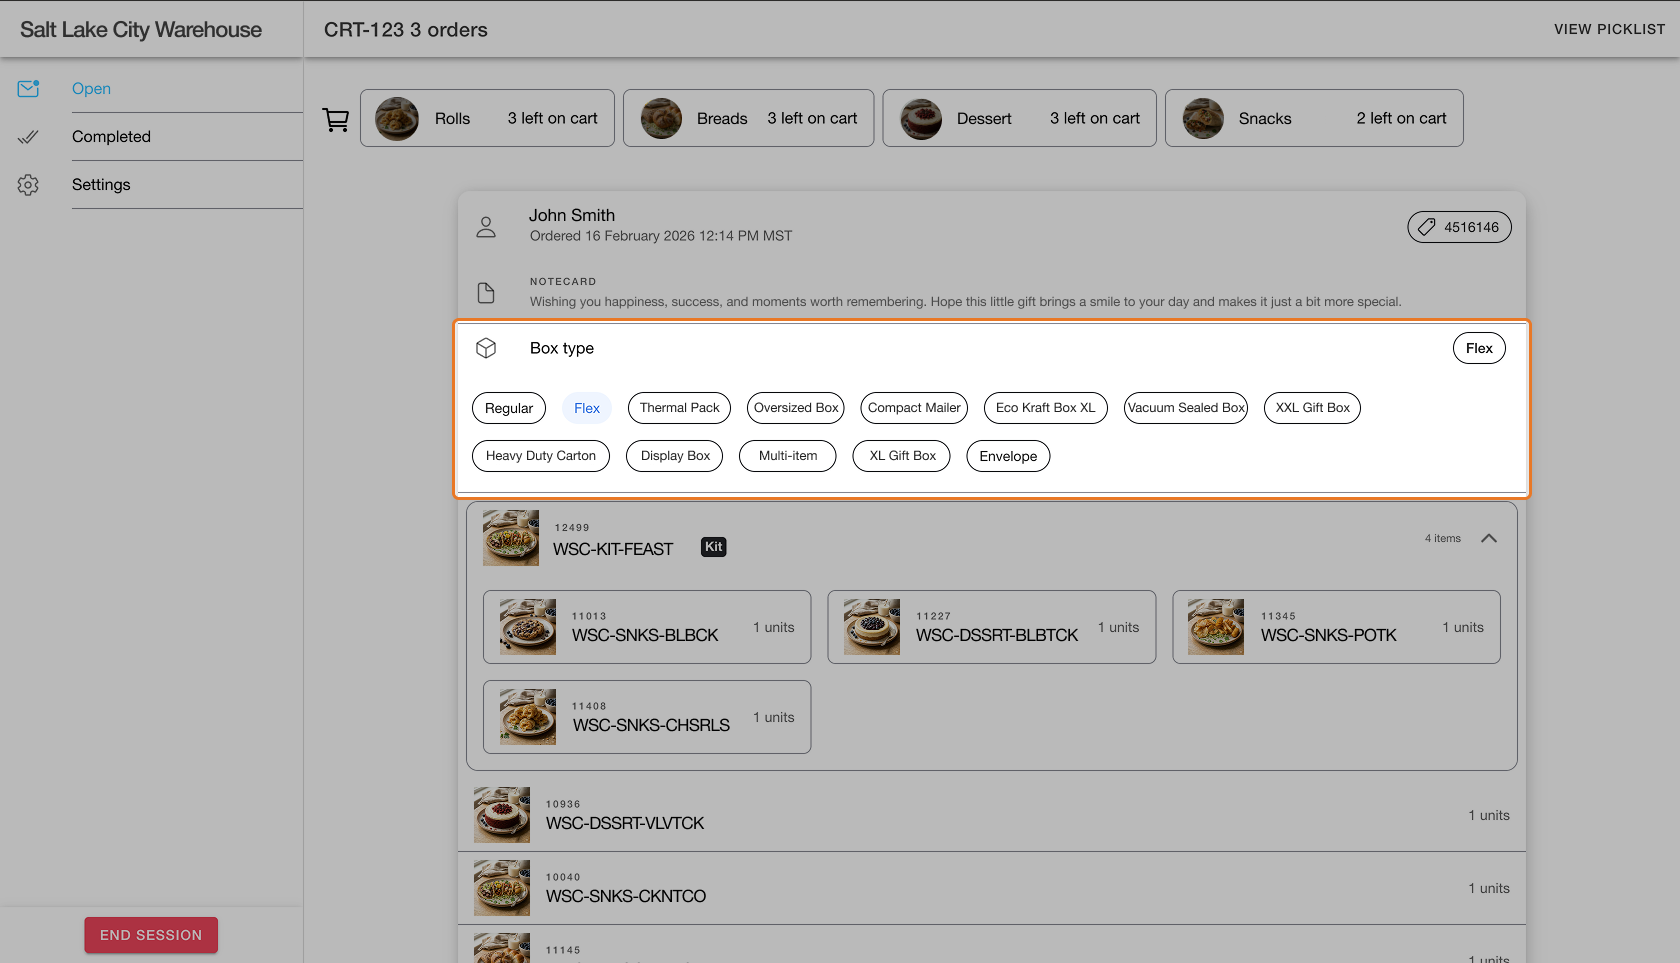Open Settings in sidebar
This screenshot has height=963, width=1680.
tap(101, 185)
